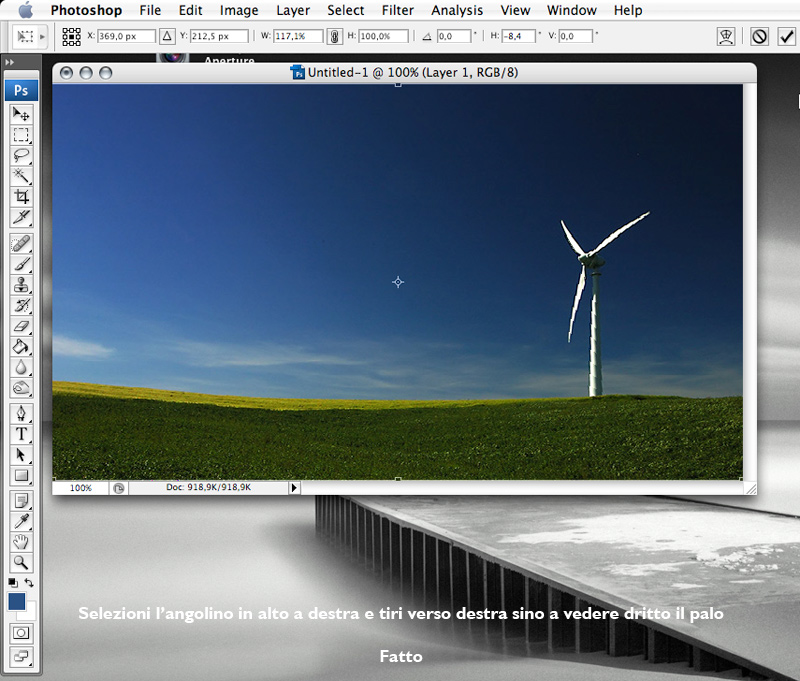Screen dimensions: 800x681
Task: Cancel transform with the no-entry button
Action: tap(760, 36)
